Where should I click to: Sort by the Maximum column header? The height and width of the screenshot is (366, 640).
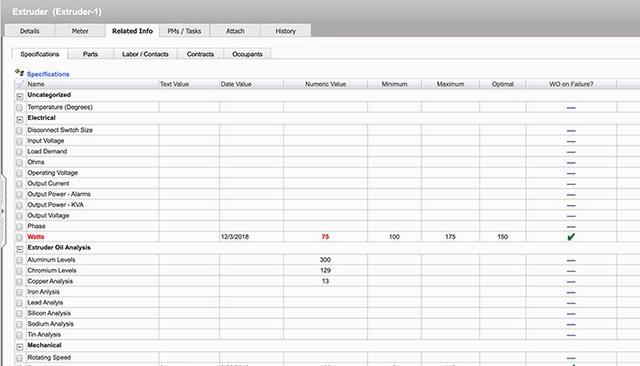450,84
